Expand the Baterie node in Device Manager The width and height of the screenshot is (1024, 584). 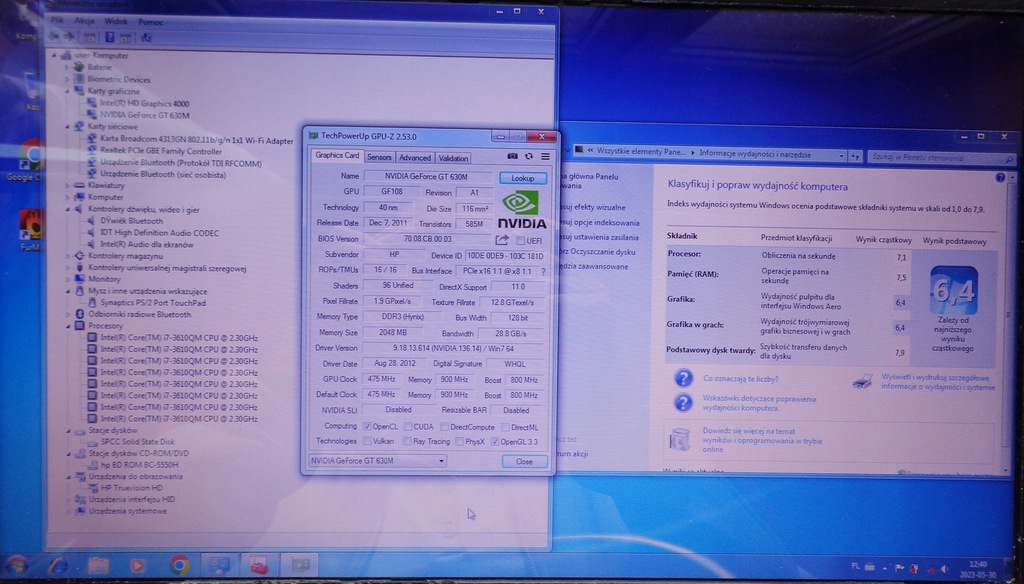coord(67,67)
